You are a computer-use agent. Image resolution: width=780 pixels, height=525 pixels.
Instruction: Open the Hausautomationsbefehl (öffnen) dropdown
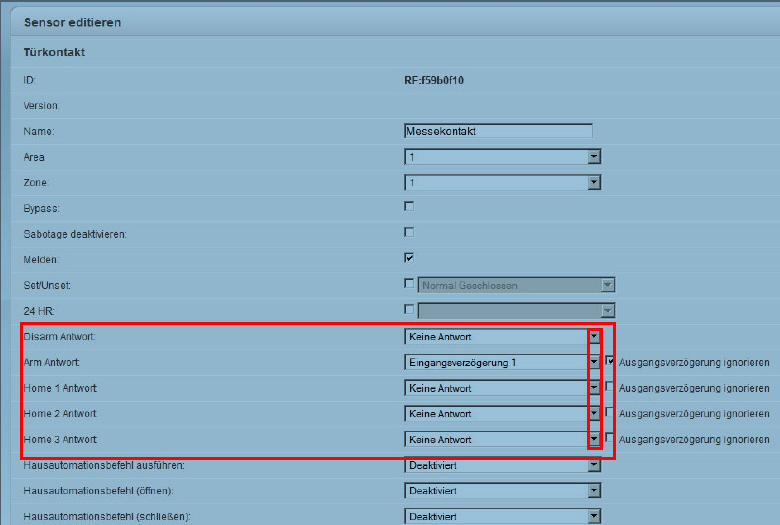click(x=594, y=490)
